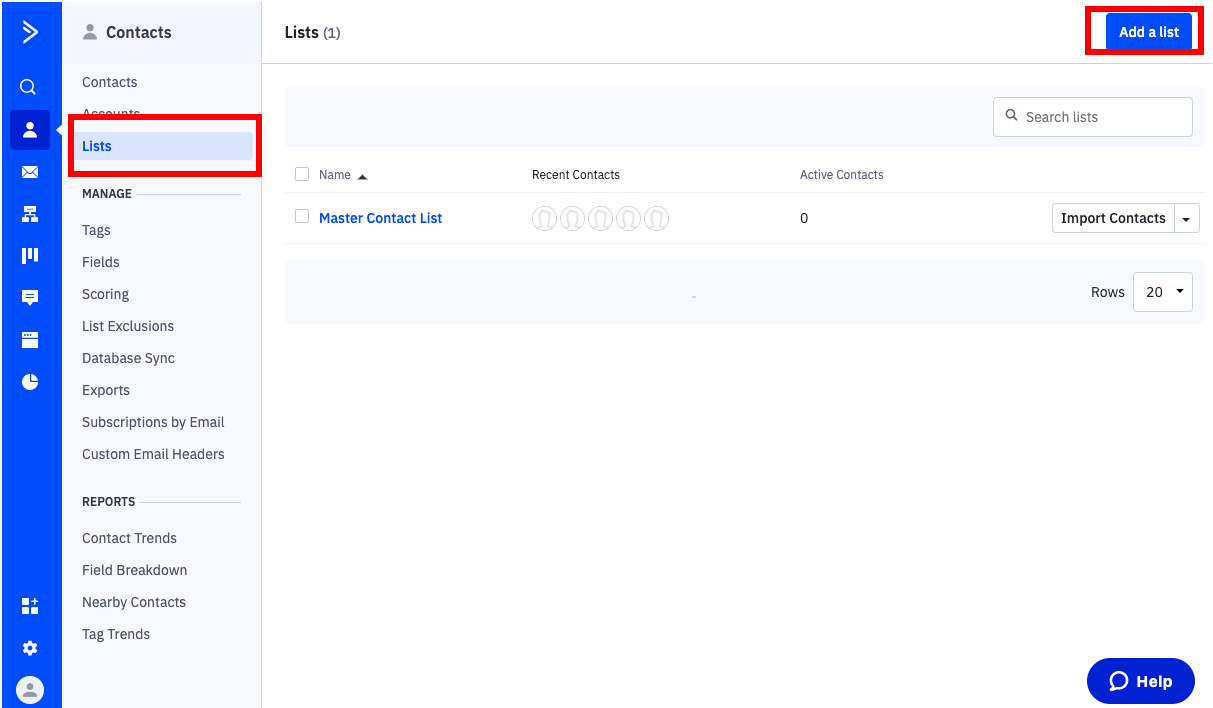This screenshot has height=708, width=1213.
Task: Open the Deals pipeline icon
Action: (x=30, y=256)
